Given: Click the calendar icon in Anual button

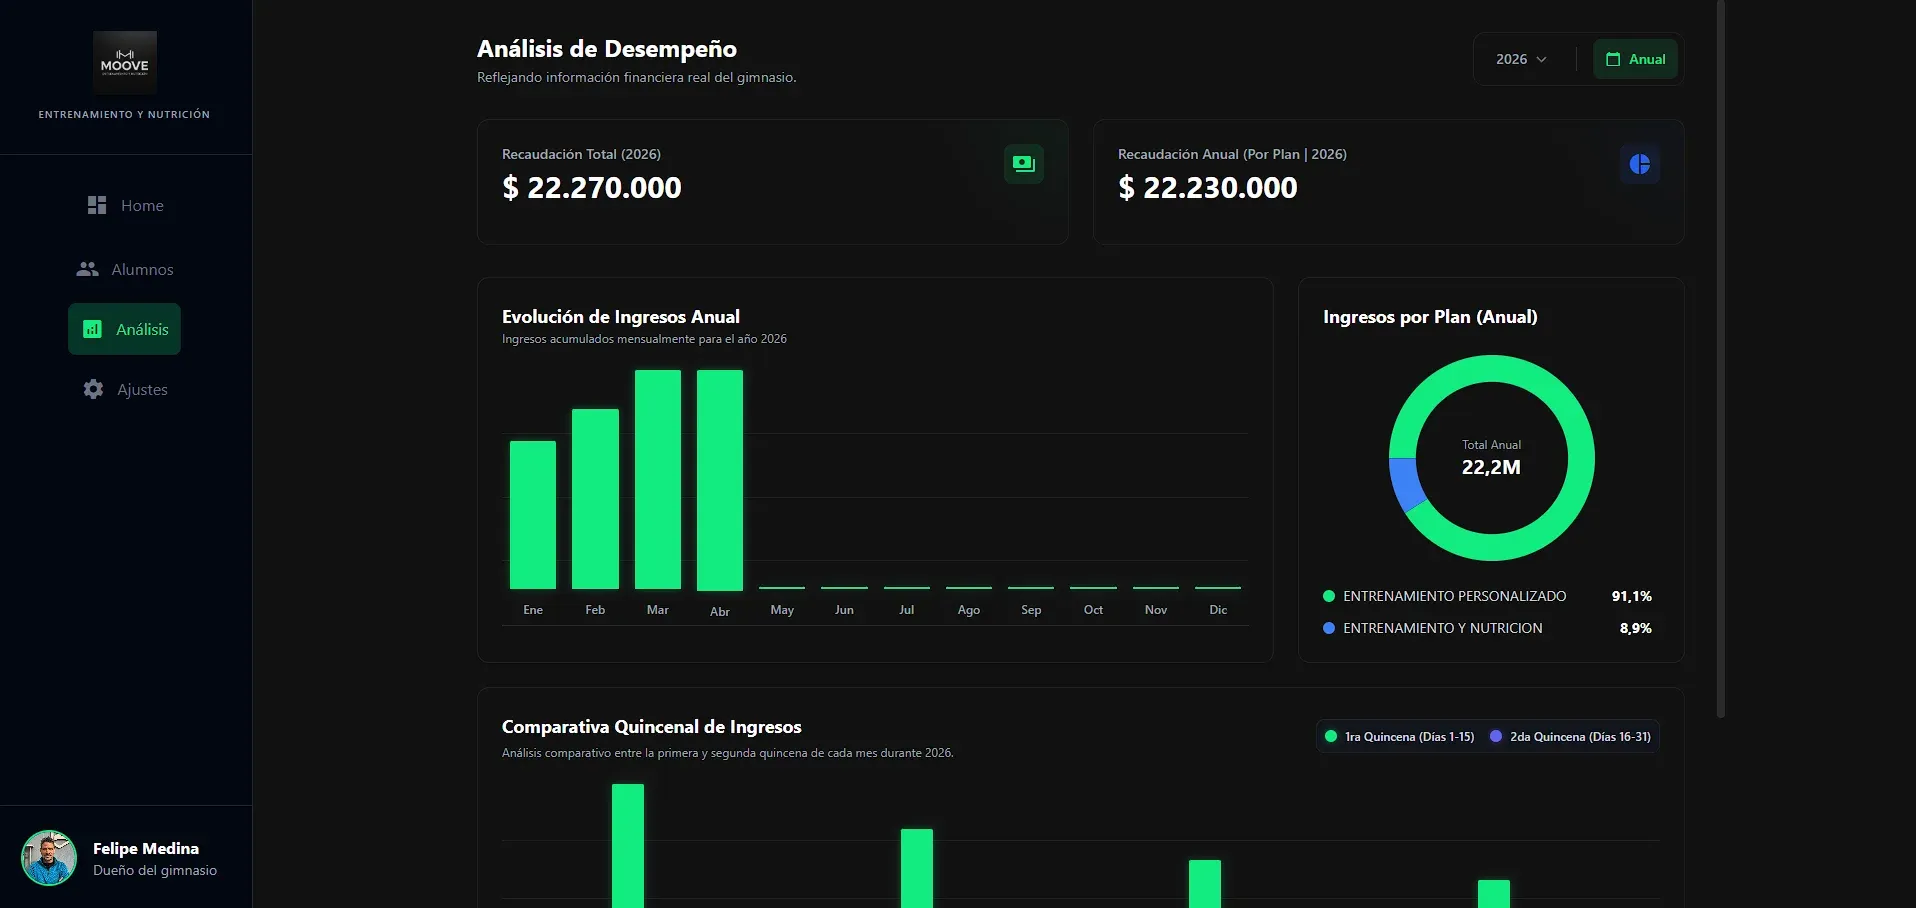Looking at the screenshot, I should (1613, 59).
